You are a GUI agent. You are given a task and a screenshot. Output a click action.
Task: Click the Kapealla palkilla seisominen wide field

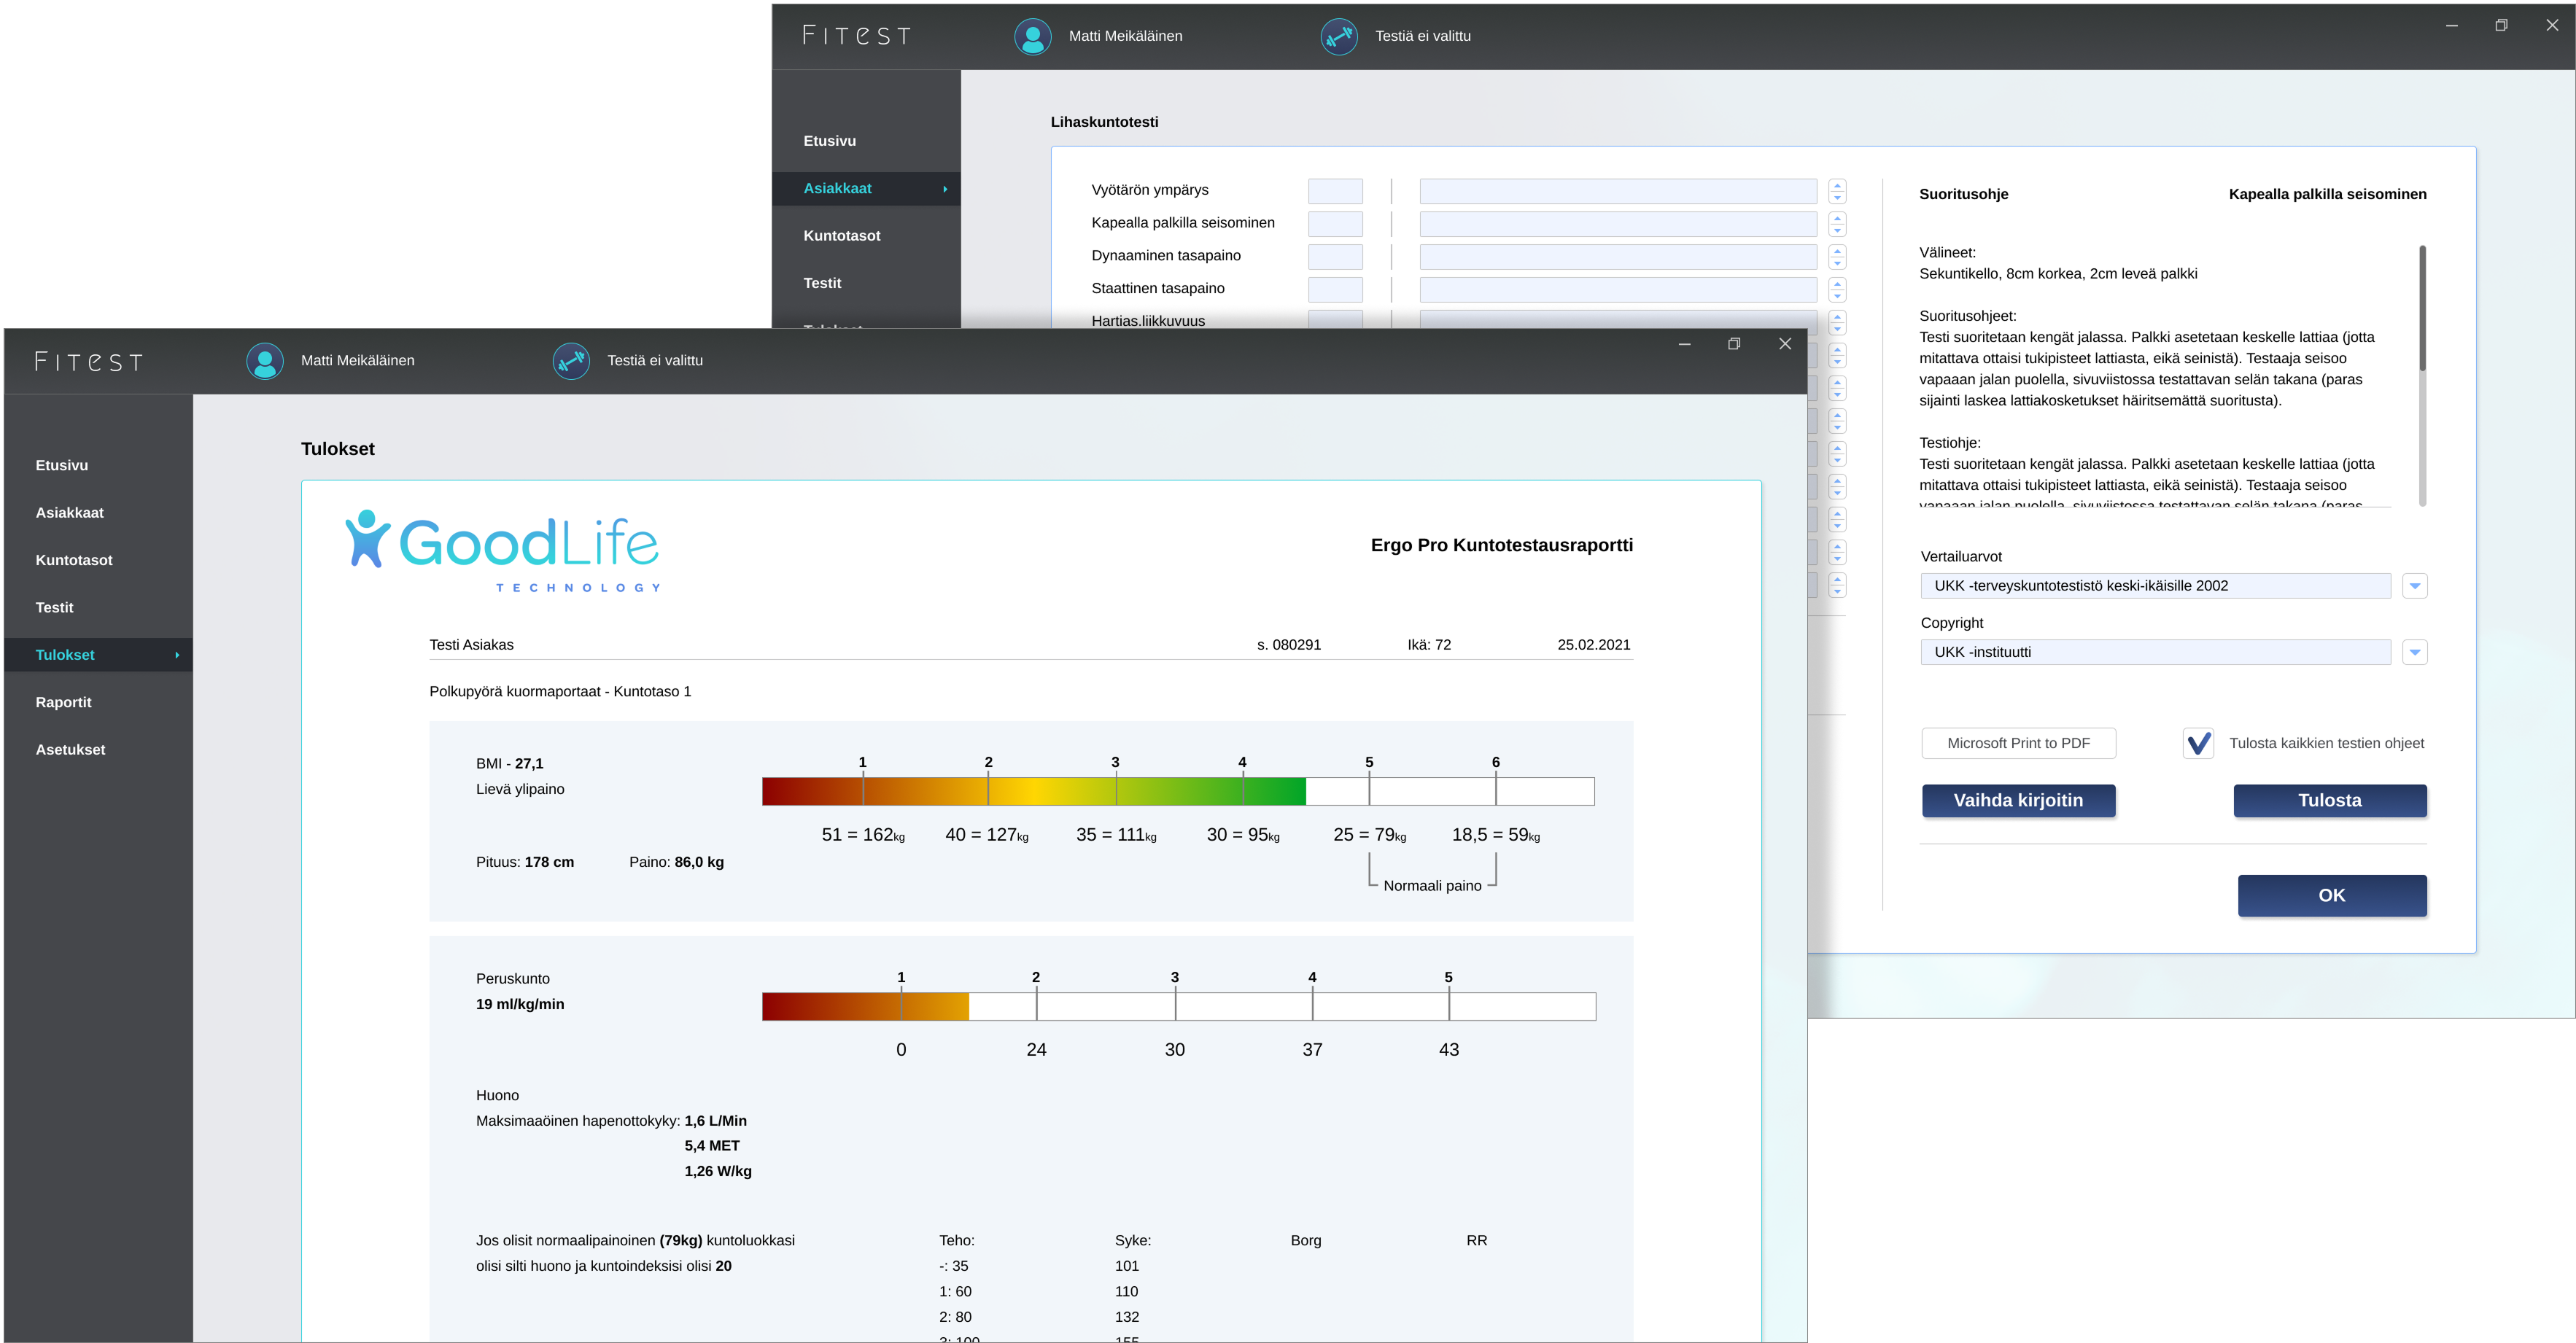(1617, 224)
